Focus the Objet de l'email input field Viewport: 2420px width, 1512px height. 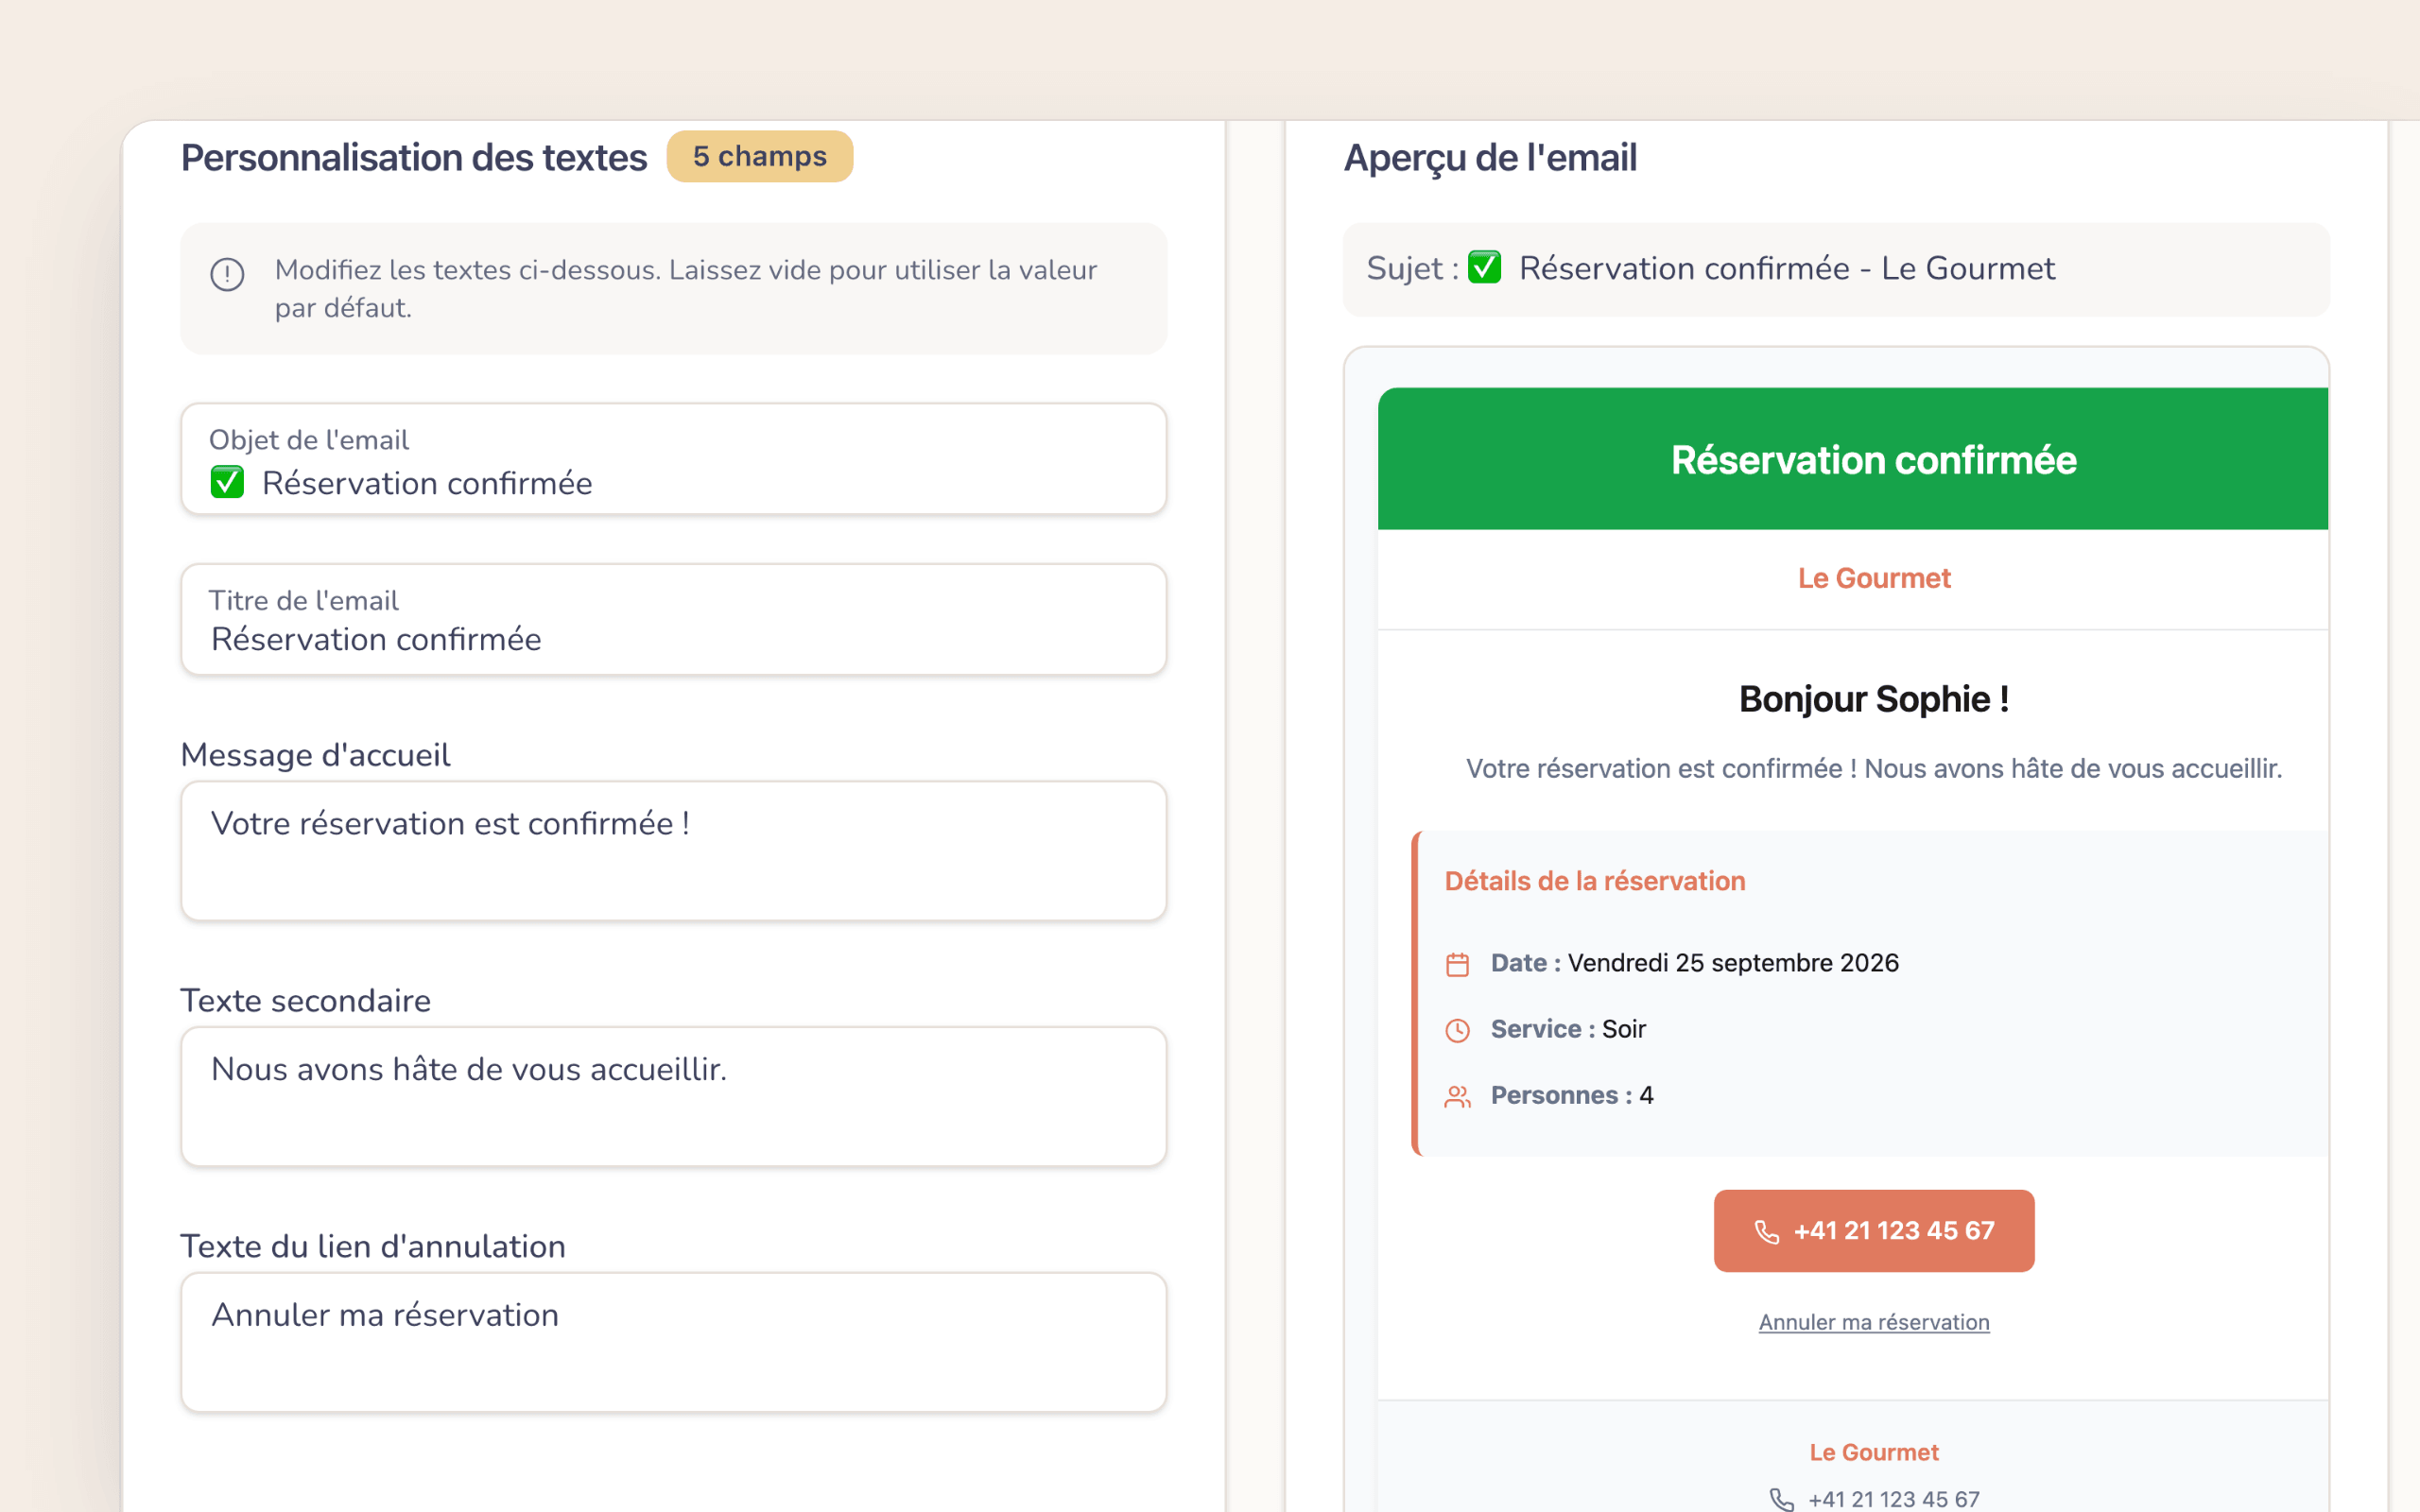(x=674, y=459)
